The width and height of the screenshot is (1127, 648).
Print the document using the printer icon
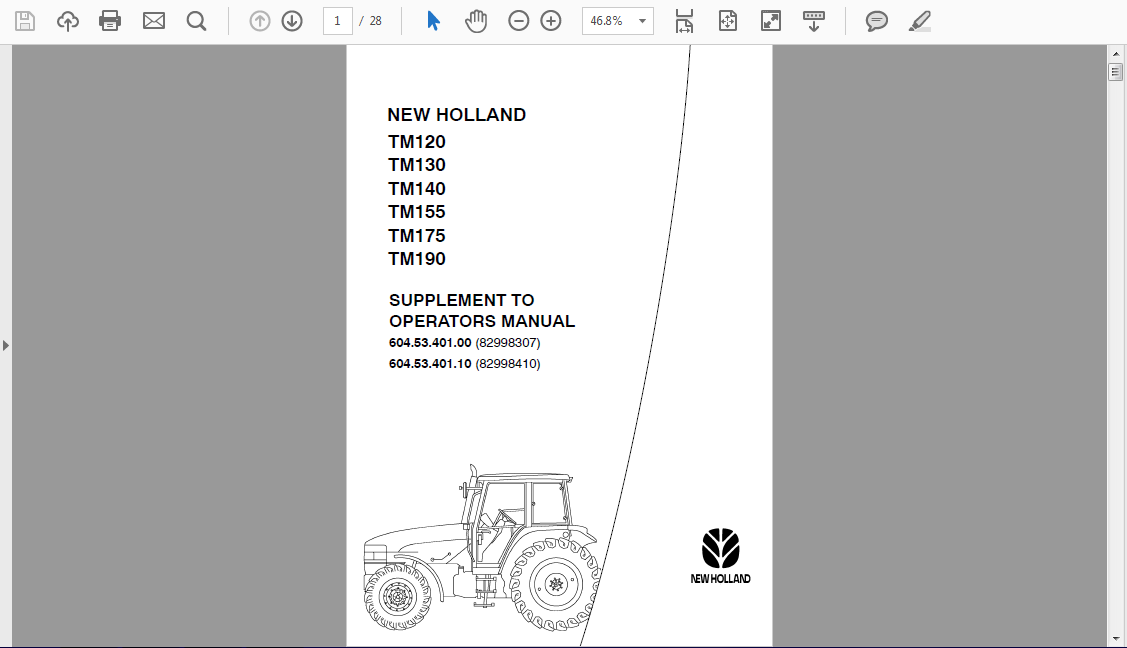click(110, 21)
